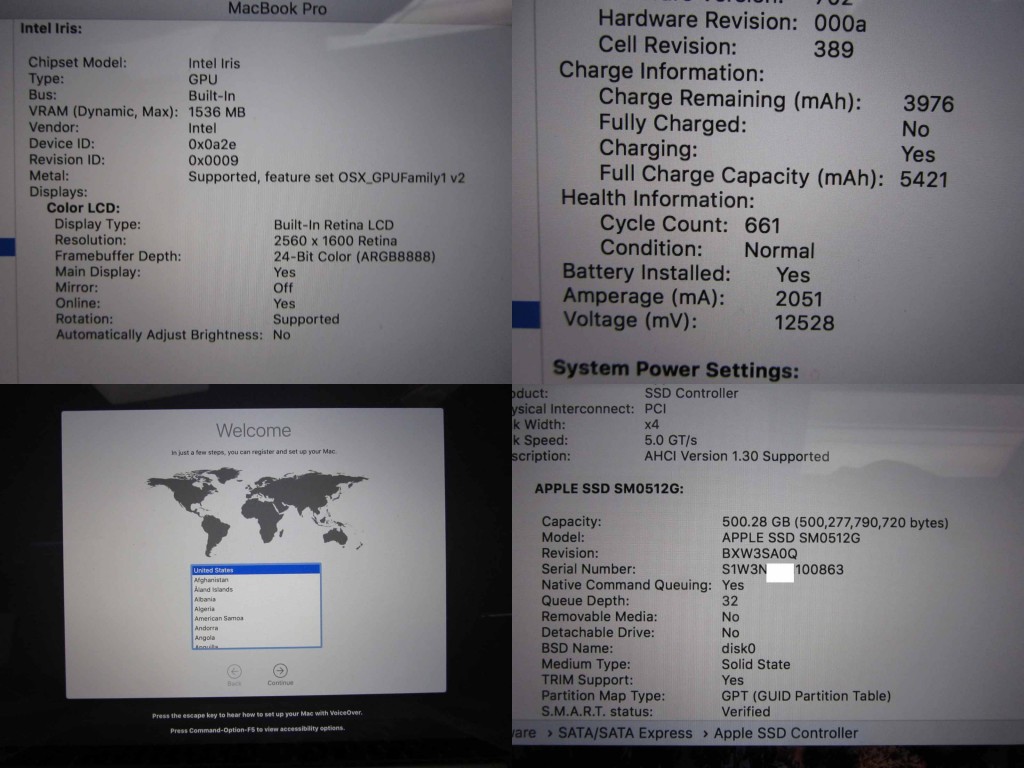The height and width of the screenshot is (768, 1024).
Task: Click the "Health Information:" heading
Action: coord(658,199)
